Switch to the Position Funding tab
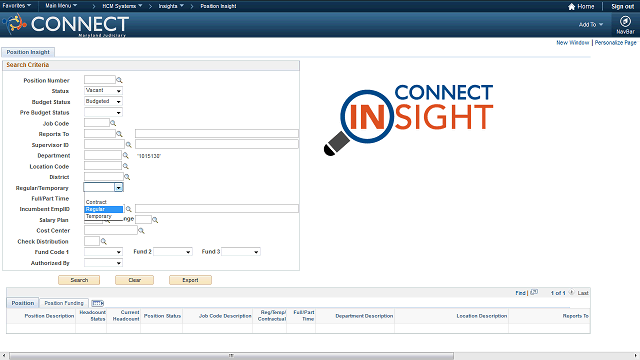 (64, 303)
